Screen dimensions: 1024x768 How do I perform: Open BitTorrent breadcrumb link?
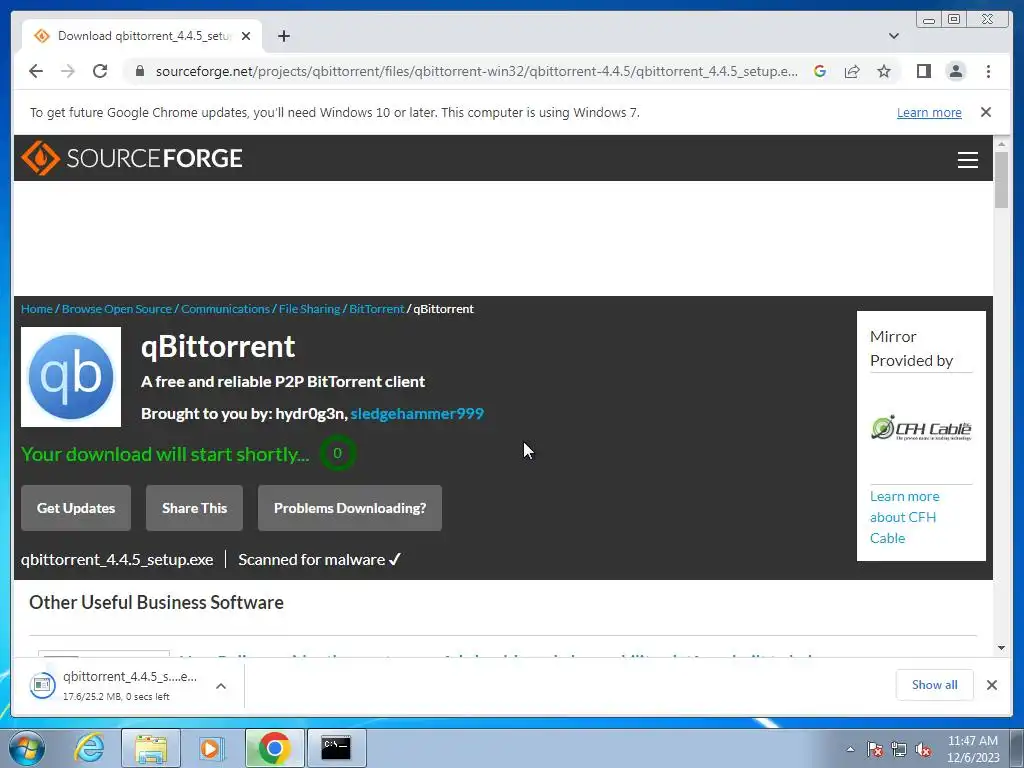[x=377, y=309]
